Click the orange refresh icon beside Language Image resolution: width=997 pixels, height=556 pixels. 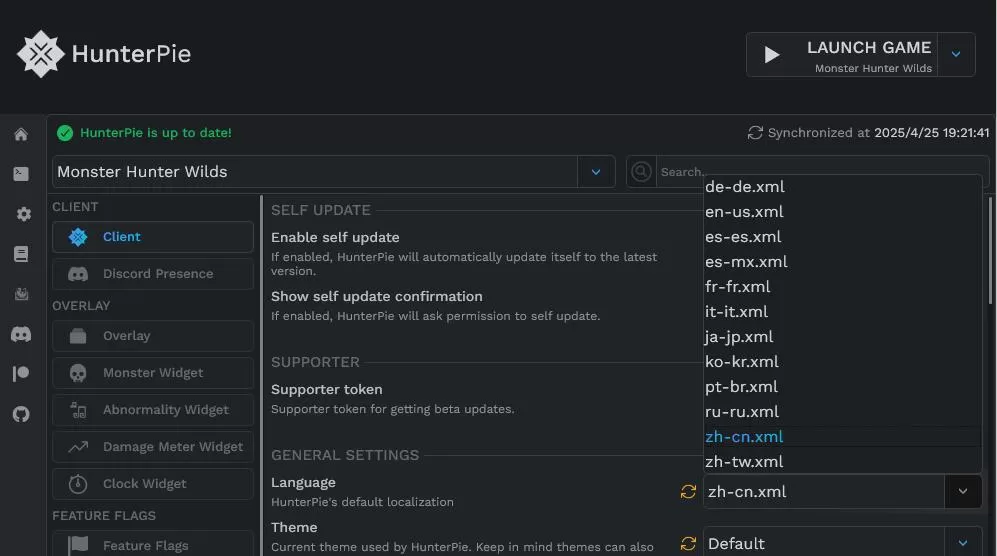(688, 491)
